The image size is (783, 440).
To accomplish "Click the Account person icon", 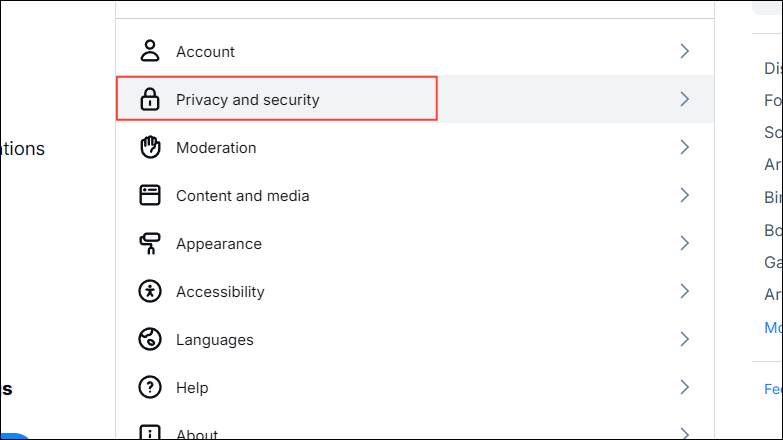I will [150, 51].
